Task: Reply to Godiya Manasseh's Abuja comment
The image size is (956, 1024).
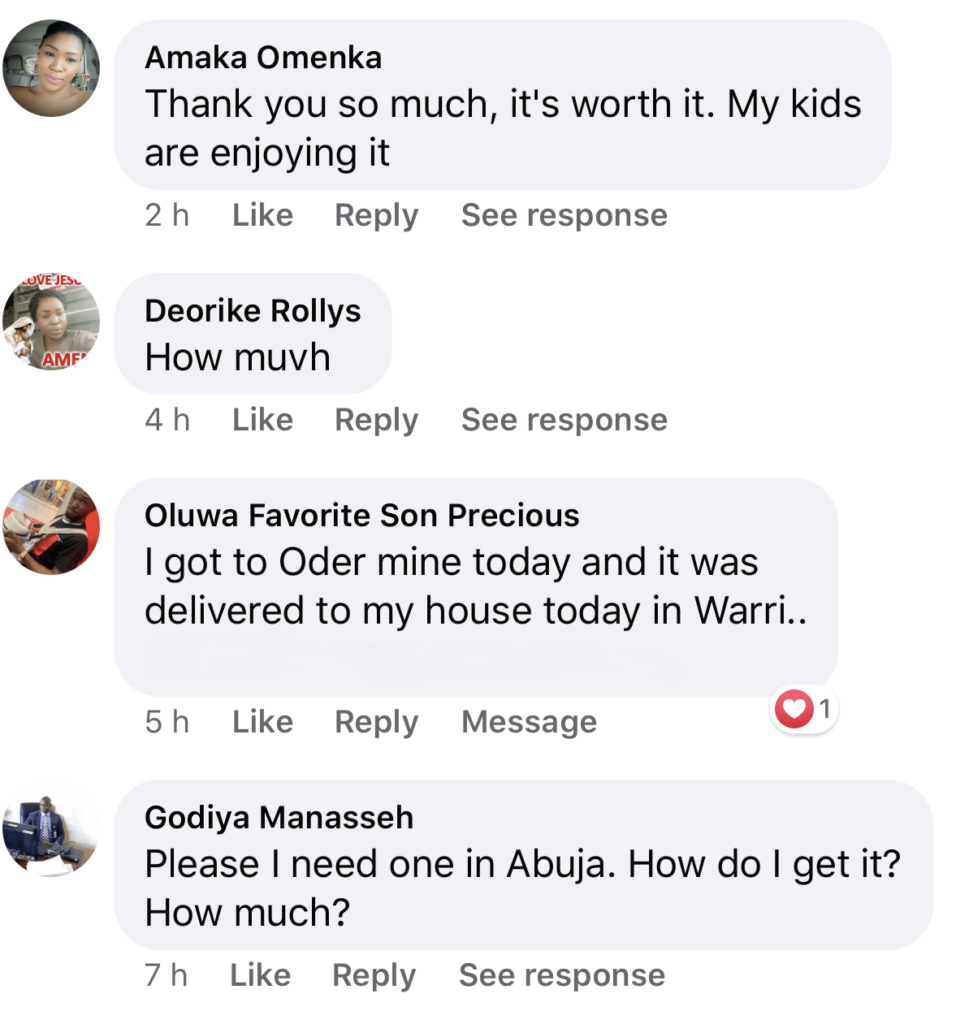Action: 374,975
